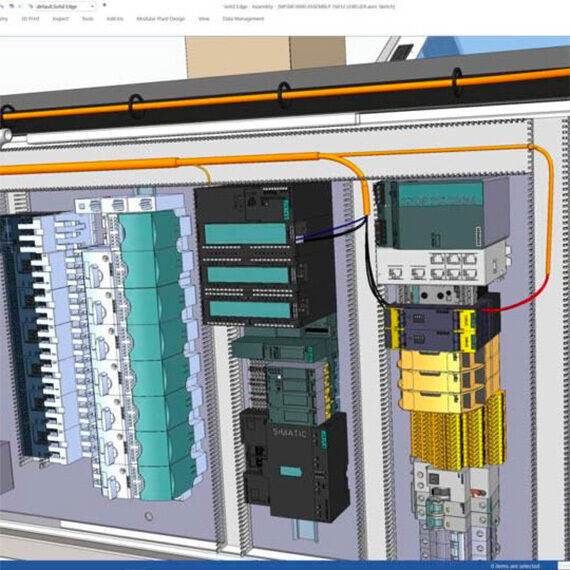The height and width of the screenshot is (570, 570).
Task: Switch to the View tab
Action: tap(204, 19)
